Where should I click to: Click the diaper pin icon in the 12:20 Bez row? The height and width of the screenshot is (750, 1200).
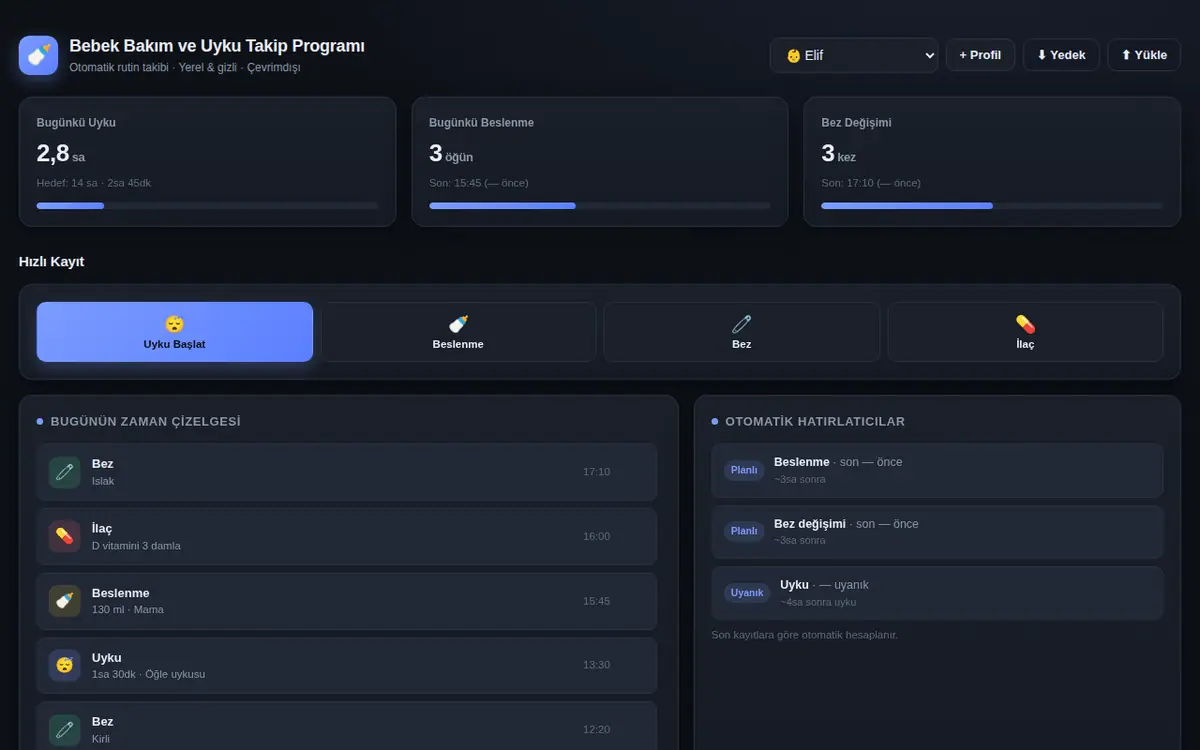coord(65,729)
